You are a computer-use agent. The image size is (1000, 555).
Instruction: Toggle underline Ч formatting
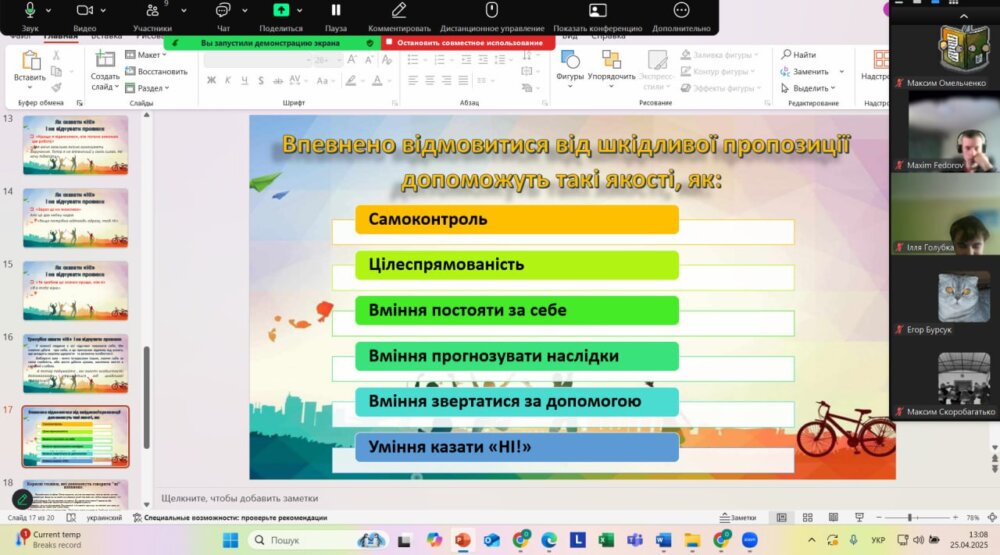244,80
